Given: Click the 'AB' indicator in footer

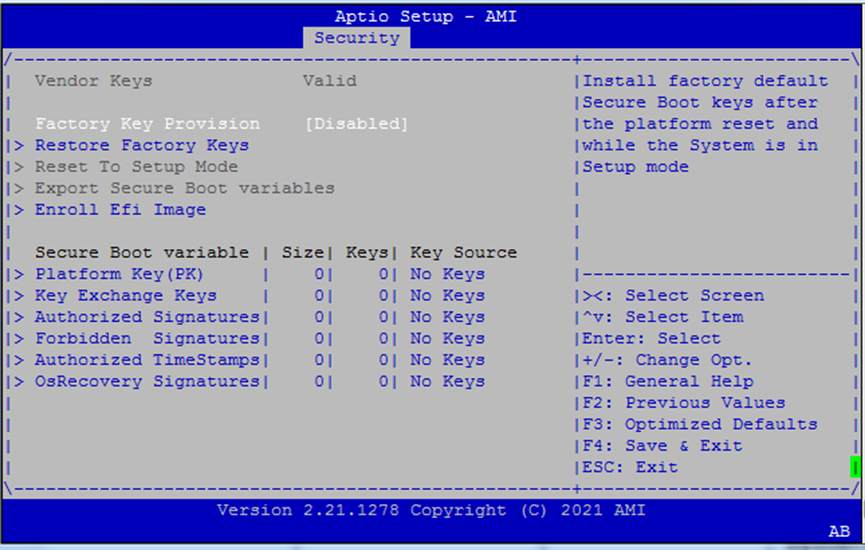Looking at the screenshot, I should tap(839, 531).
